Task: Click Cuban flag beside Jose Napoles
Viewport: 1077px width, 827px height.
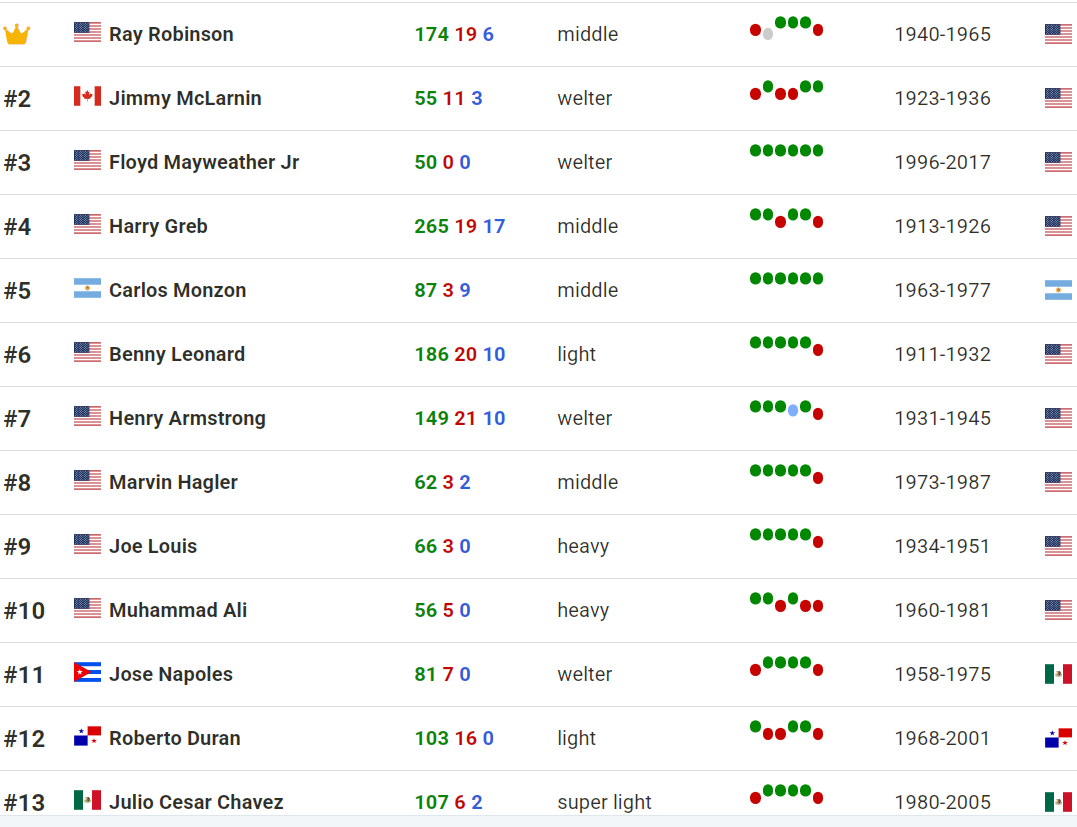Action: pyautogui.click(x=87, y=673)
